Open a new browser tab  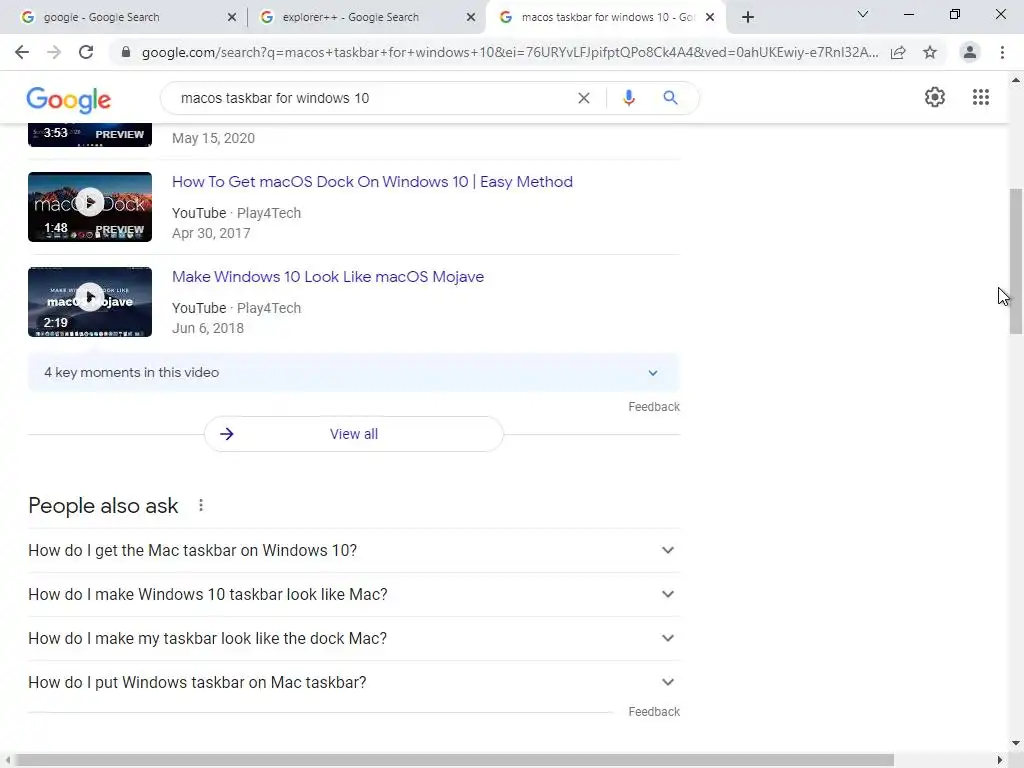click(x=748, y=17)
